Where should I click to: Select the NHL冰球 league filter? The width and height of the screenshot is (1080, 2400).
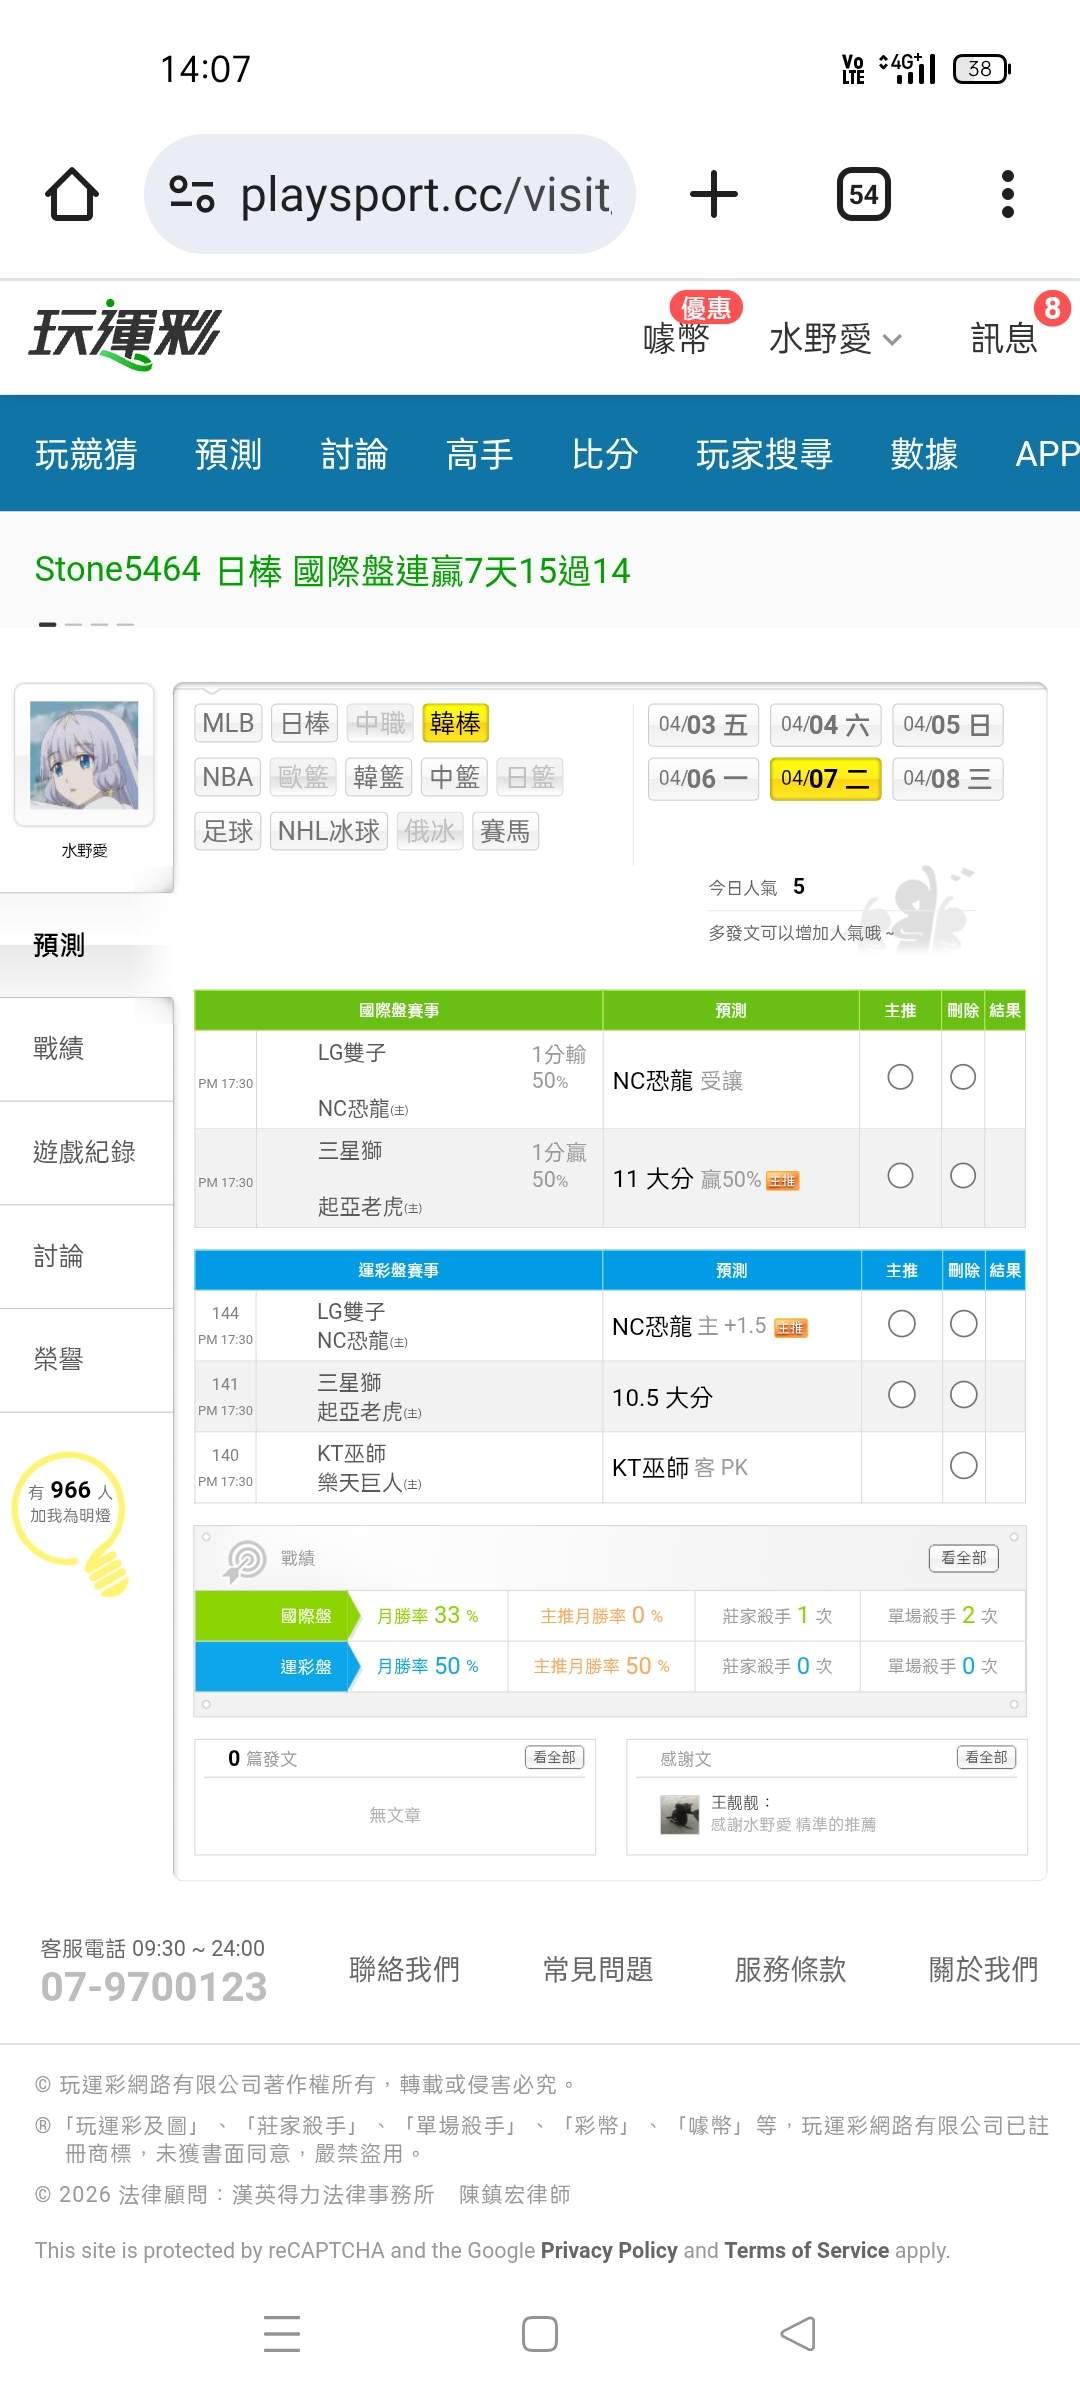(x=329, y=831)
